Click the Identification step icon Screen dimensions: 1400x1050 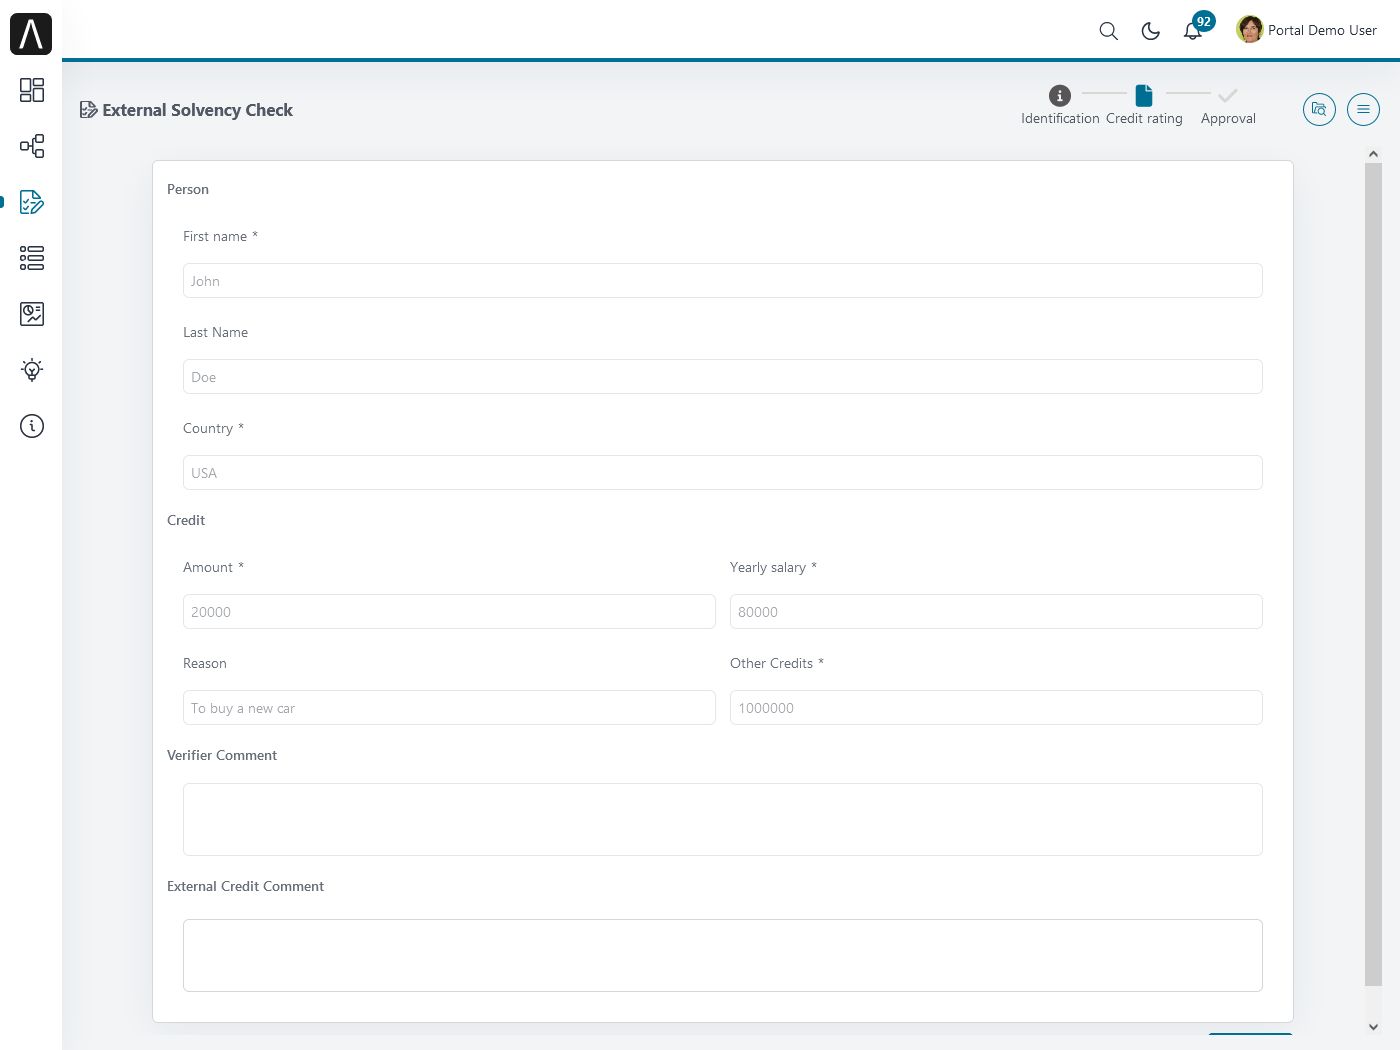1060,95
